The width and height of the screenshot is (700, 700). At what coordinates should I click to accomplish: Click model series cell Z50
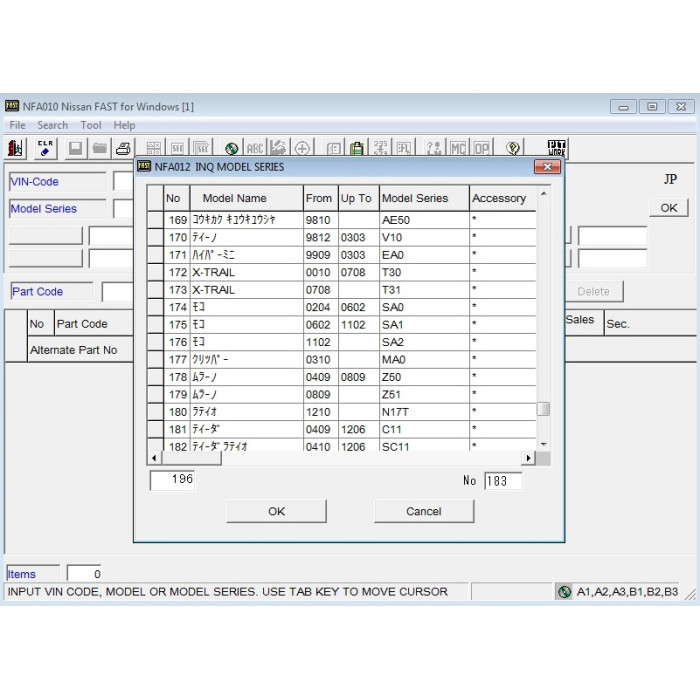[424, 377]
